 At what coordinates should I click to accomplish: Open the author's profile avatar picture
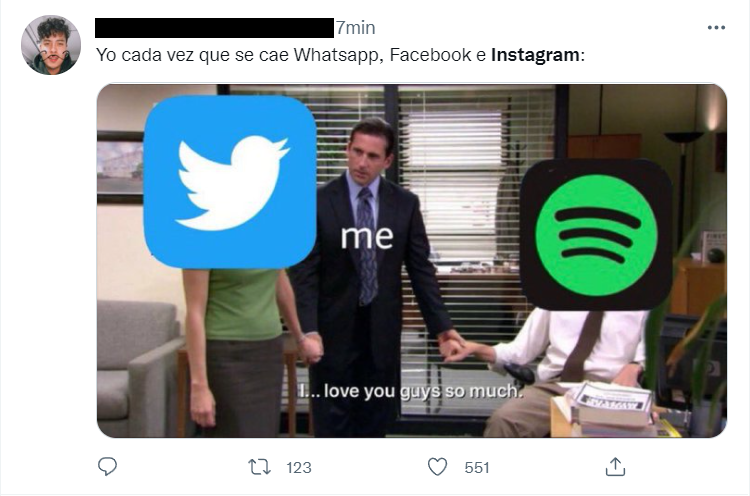51,45
